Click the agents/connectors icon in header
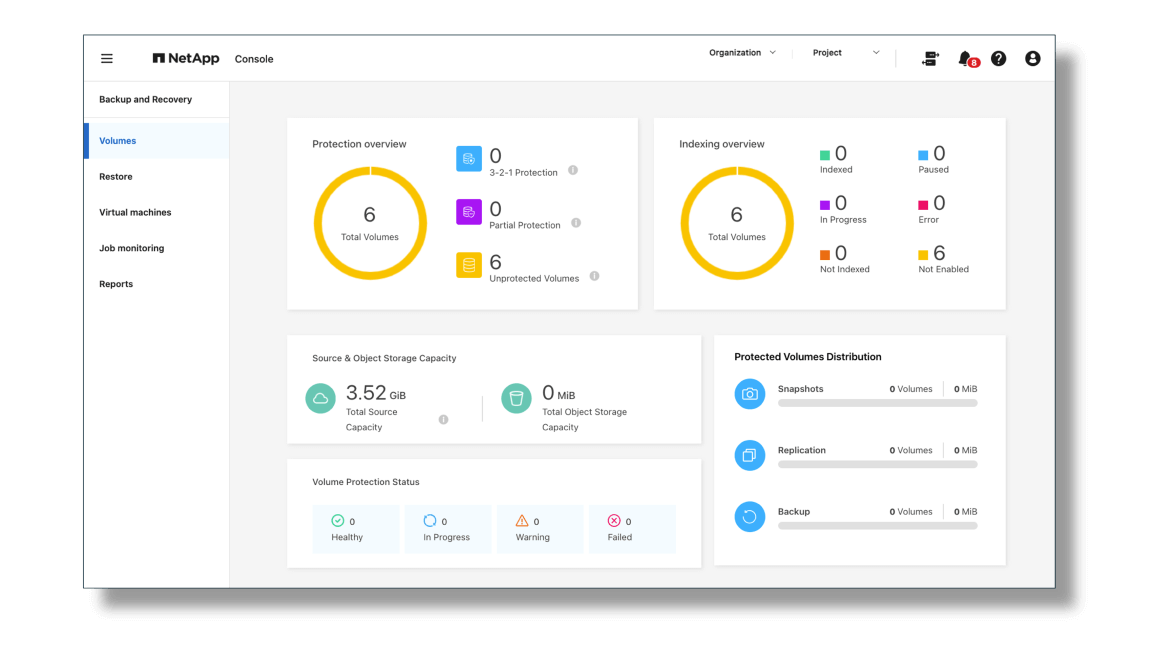 (x=930, y=59)
